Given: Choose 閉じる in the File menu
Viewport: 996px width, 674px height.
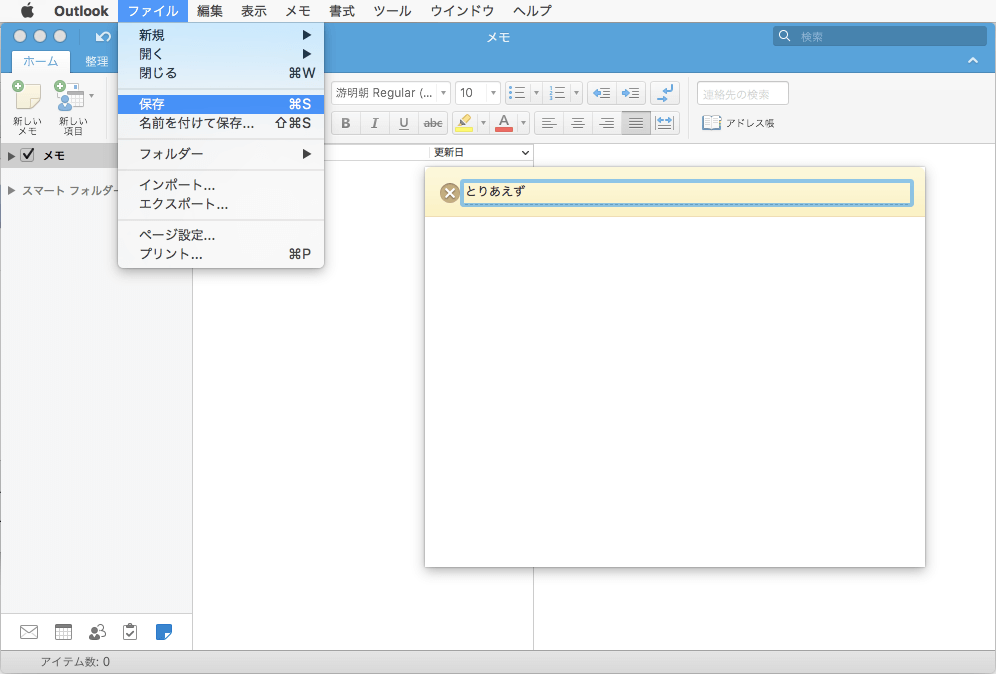Looking at the screenshot, I should point(221,73).
